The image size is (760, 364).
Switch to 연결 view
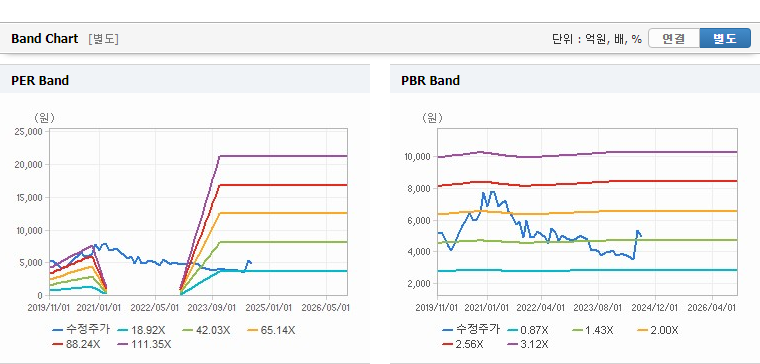click(674, 38)
